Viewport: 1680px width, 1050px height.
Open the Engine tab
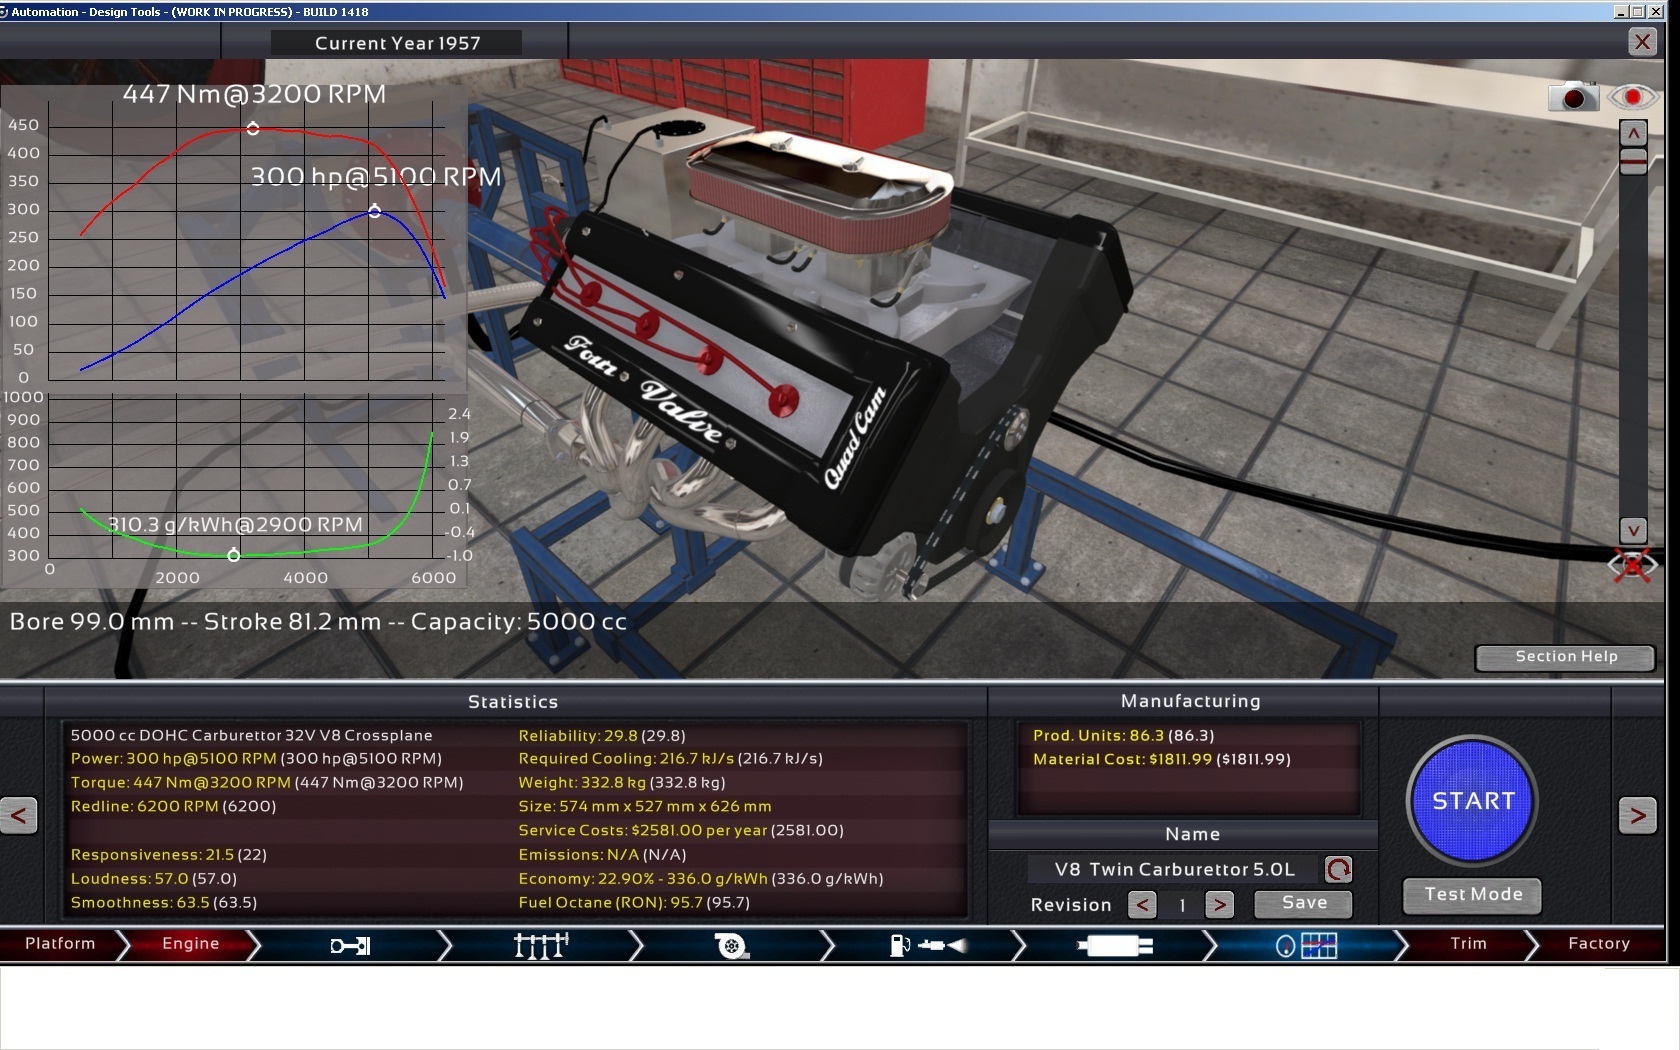pos(190,944)
